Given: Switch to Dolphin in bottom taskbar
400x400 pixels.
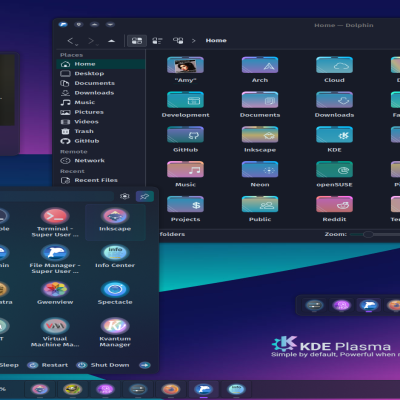Looking at the screenshot, I should pyautogui.click(x=203, y=389).
